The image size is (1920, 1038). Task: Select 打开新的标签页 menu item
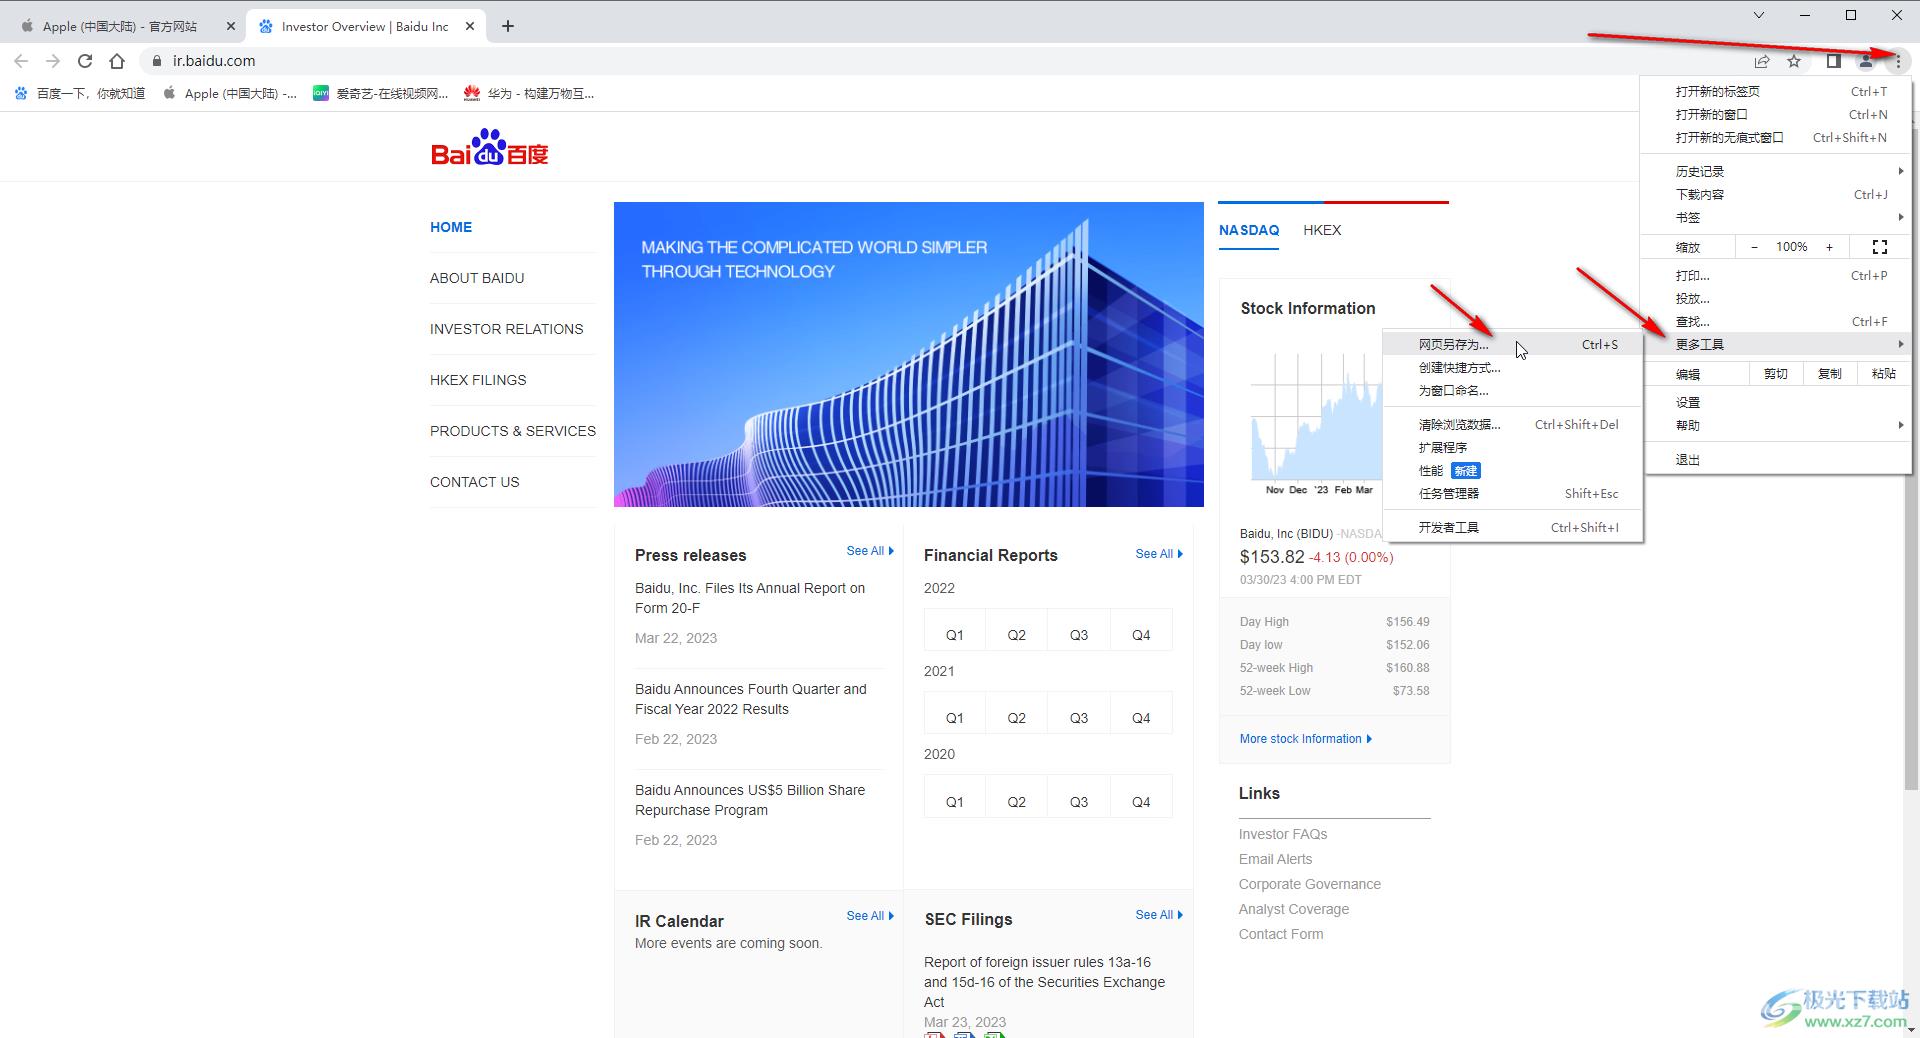pyautogui.click(x=1777, y=91)
